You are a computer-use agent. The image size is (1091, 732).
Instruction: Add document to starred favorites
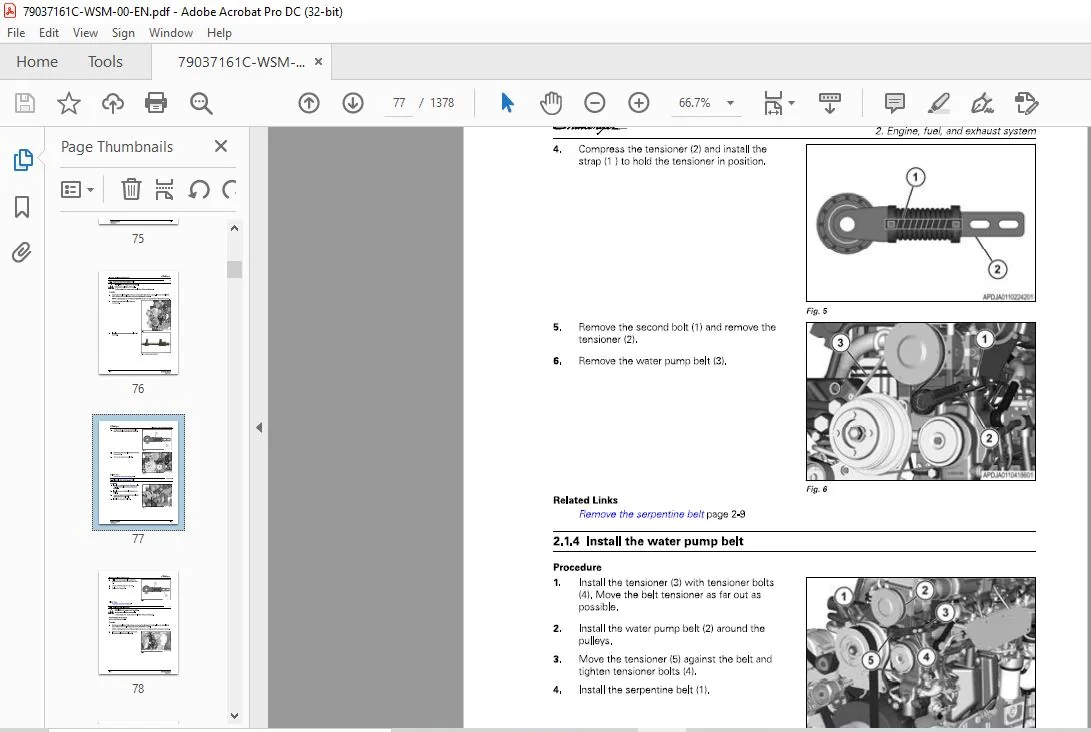68,103
